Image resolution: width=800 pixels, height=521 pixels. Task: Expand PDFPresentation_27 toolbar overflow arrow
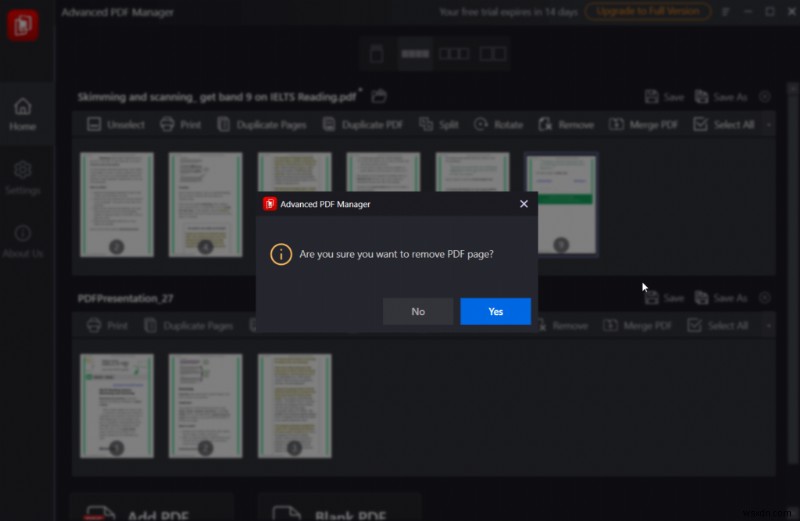tap(768, 326)
